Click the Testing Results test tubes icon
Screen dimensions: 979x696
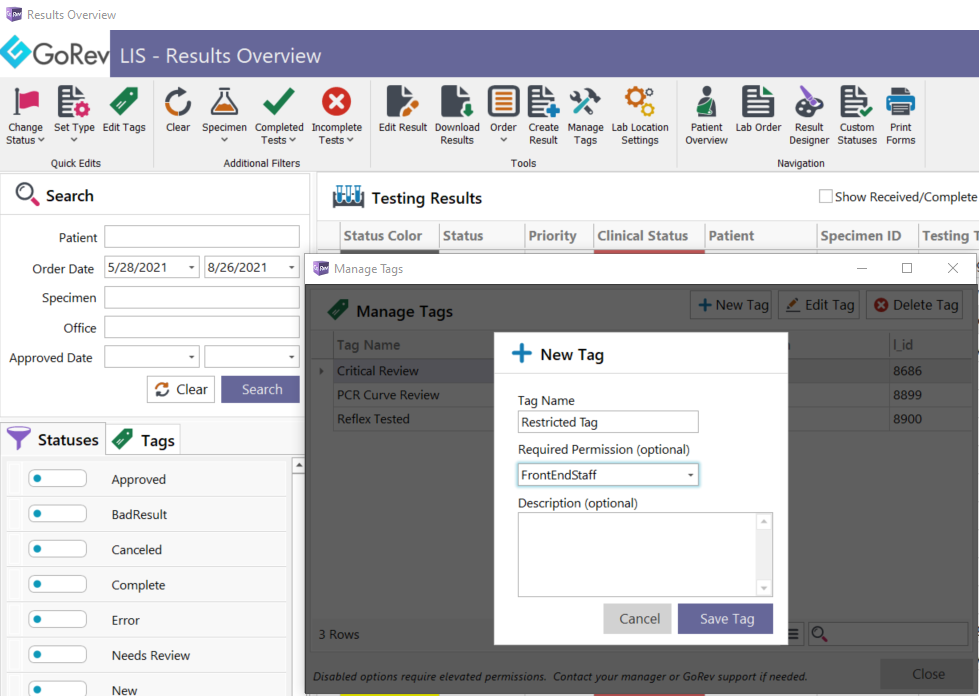pos(348,197)
